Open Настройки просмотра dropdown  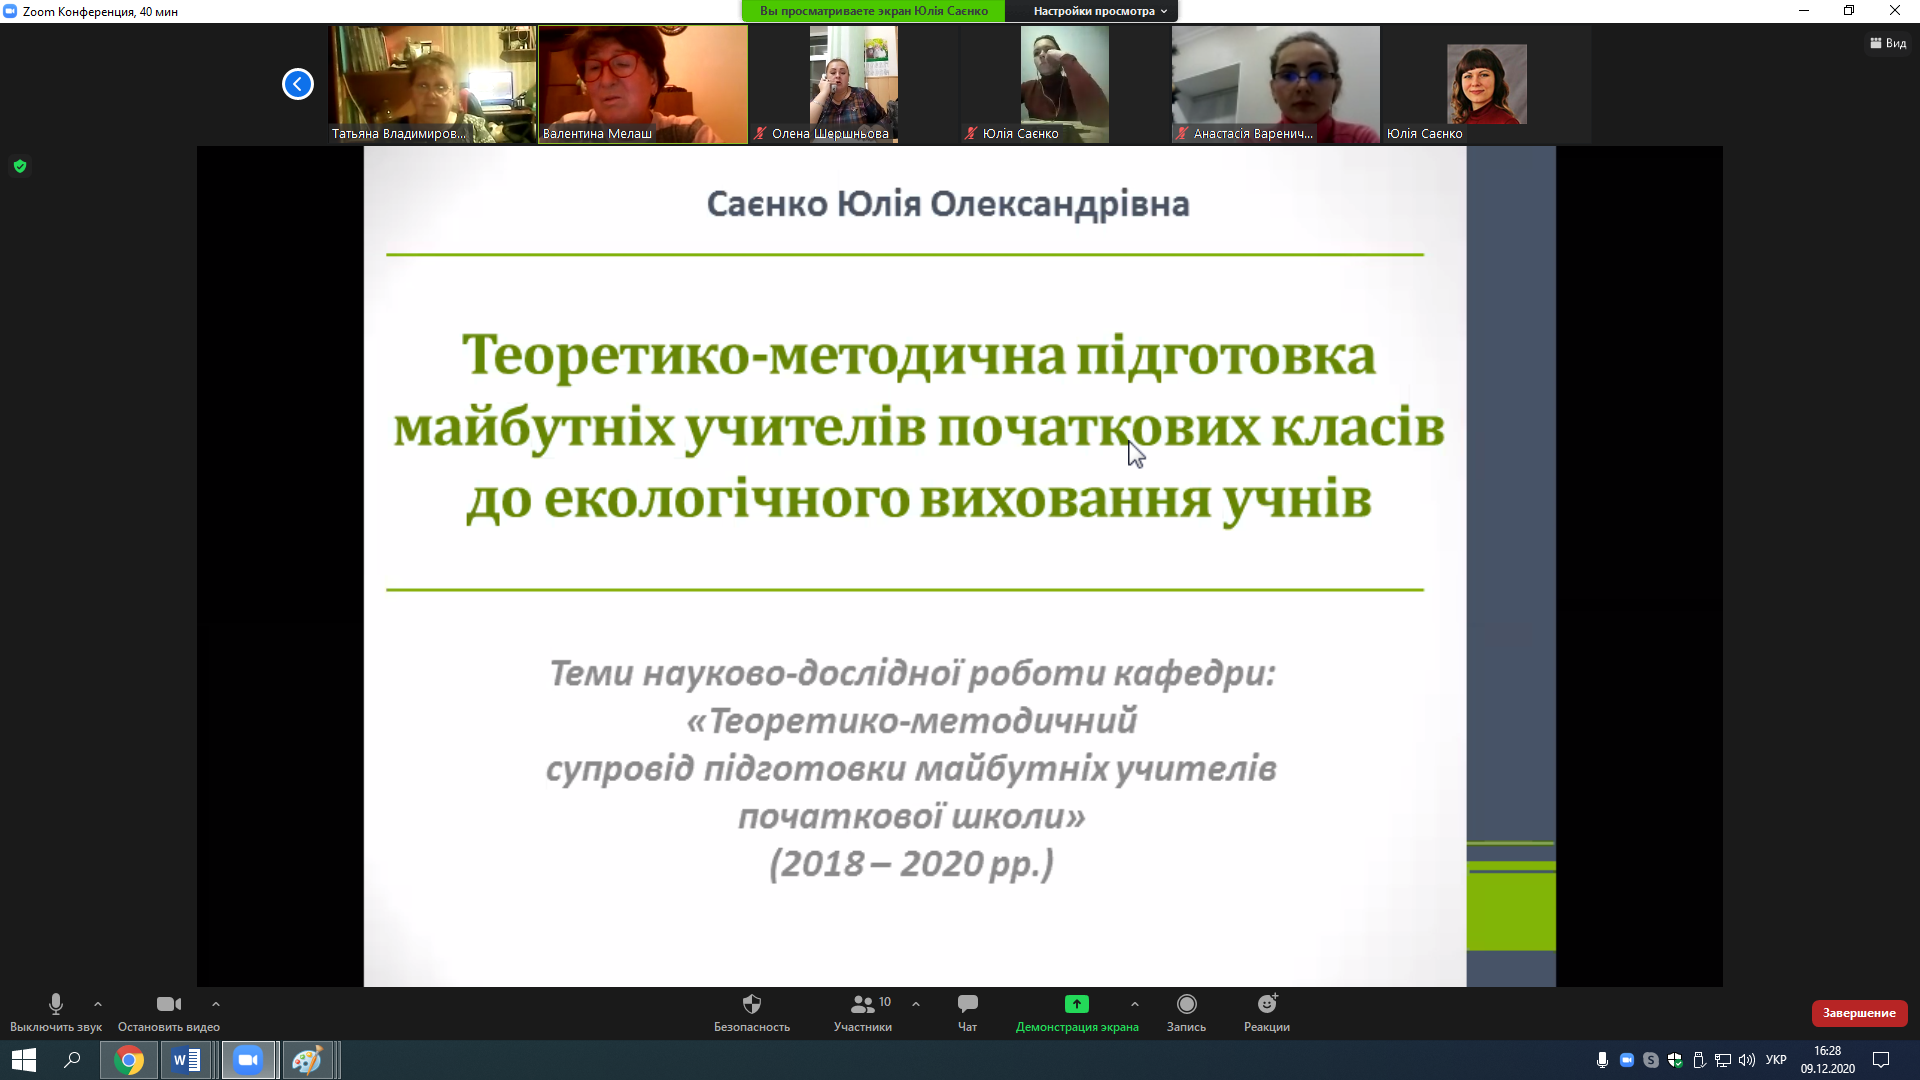pos(1100,11)
